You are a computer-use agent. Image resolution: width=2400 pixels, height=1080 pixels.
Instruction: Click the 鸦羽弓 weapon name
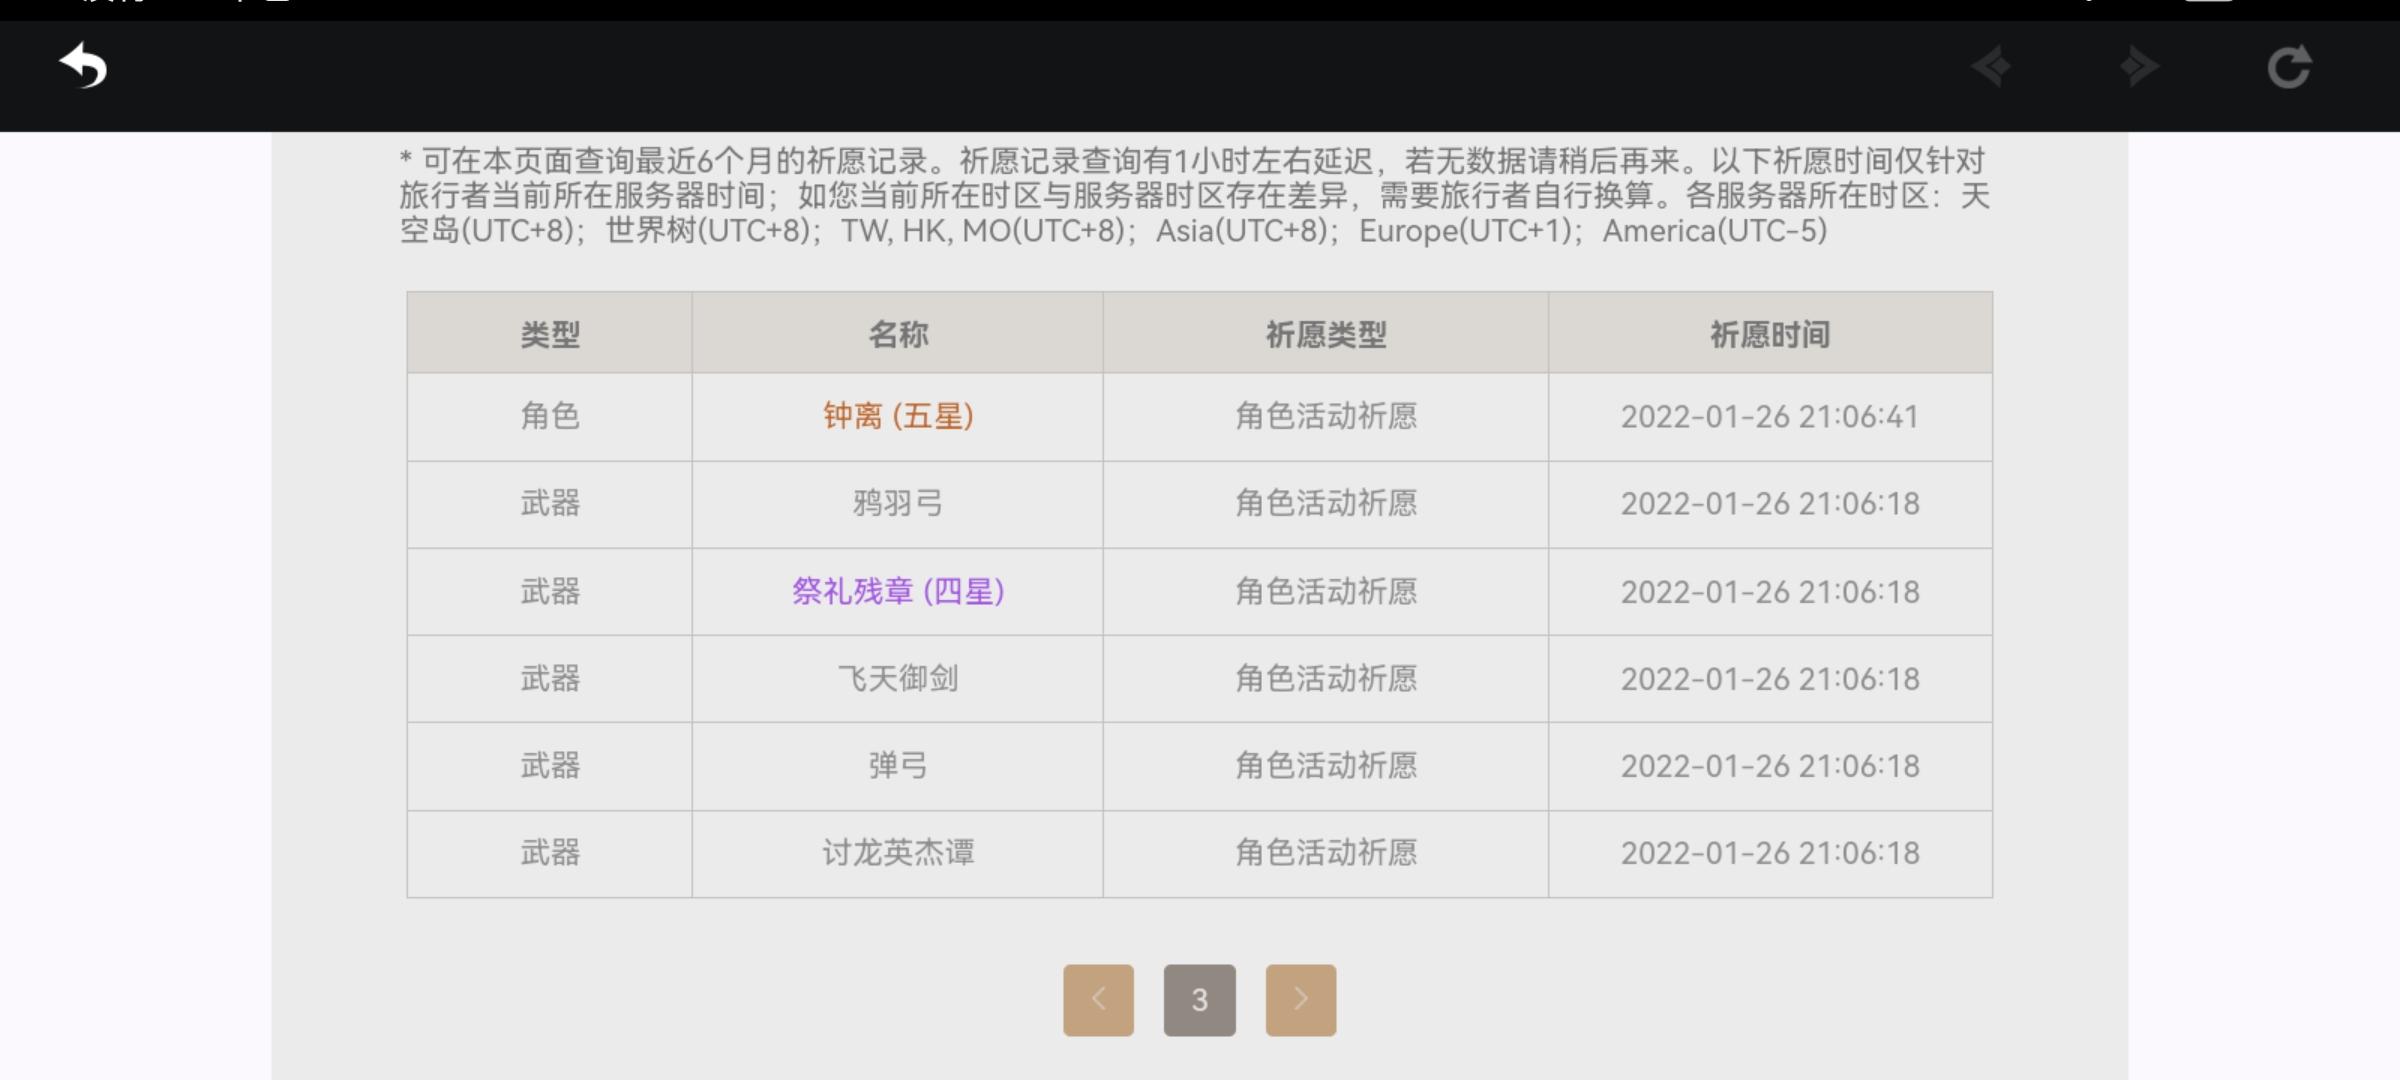point(897,503)
